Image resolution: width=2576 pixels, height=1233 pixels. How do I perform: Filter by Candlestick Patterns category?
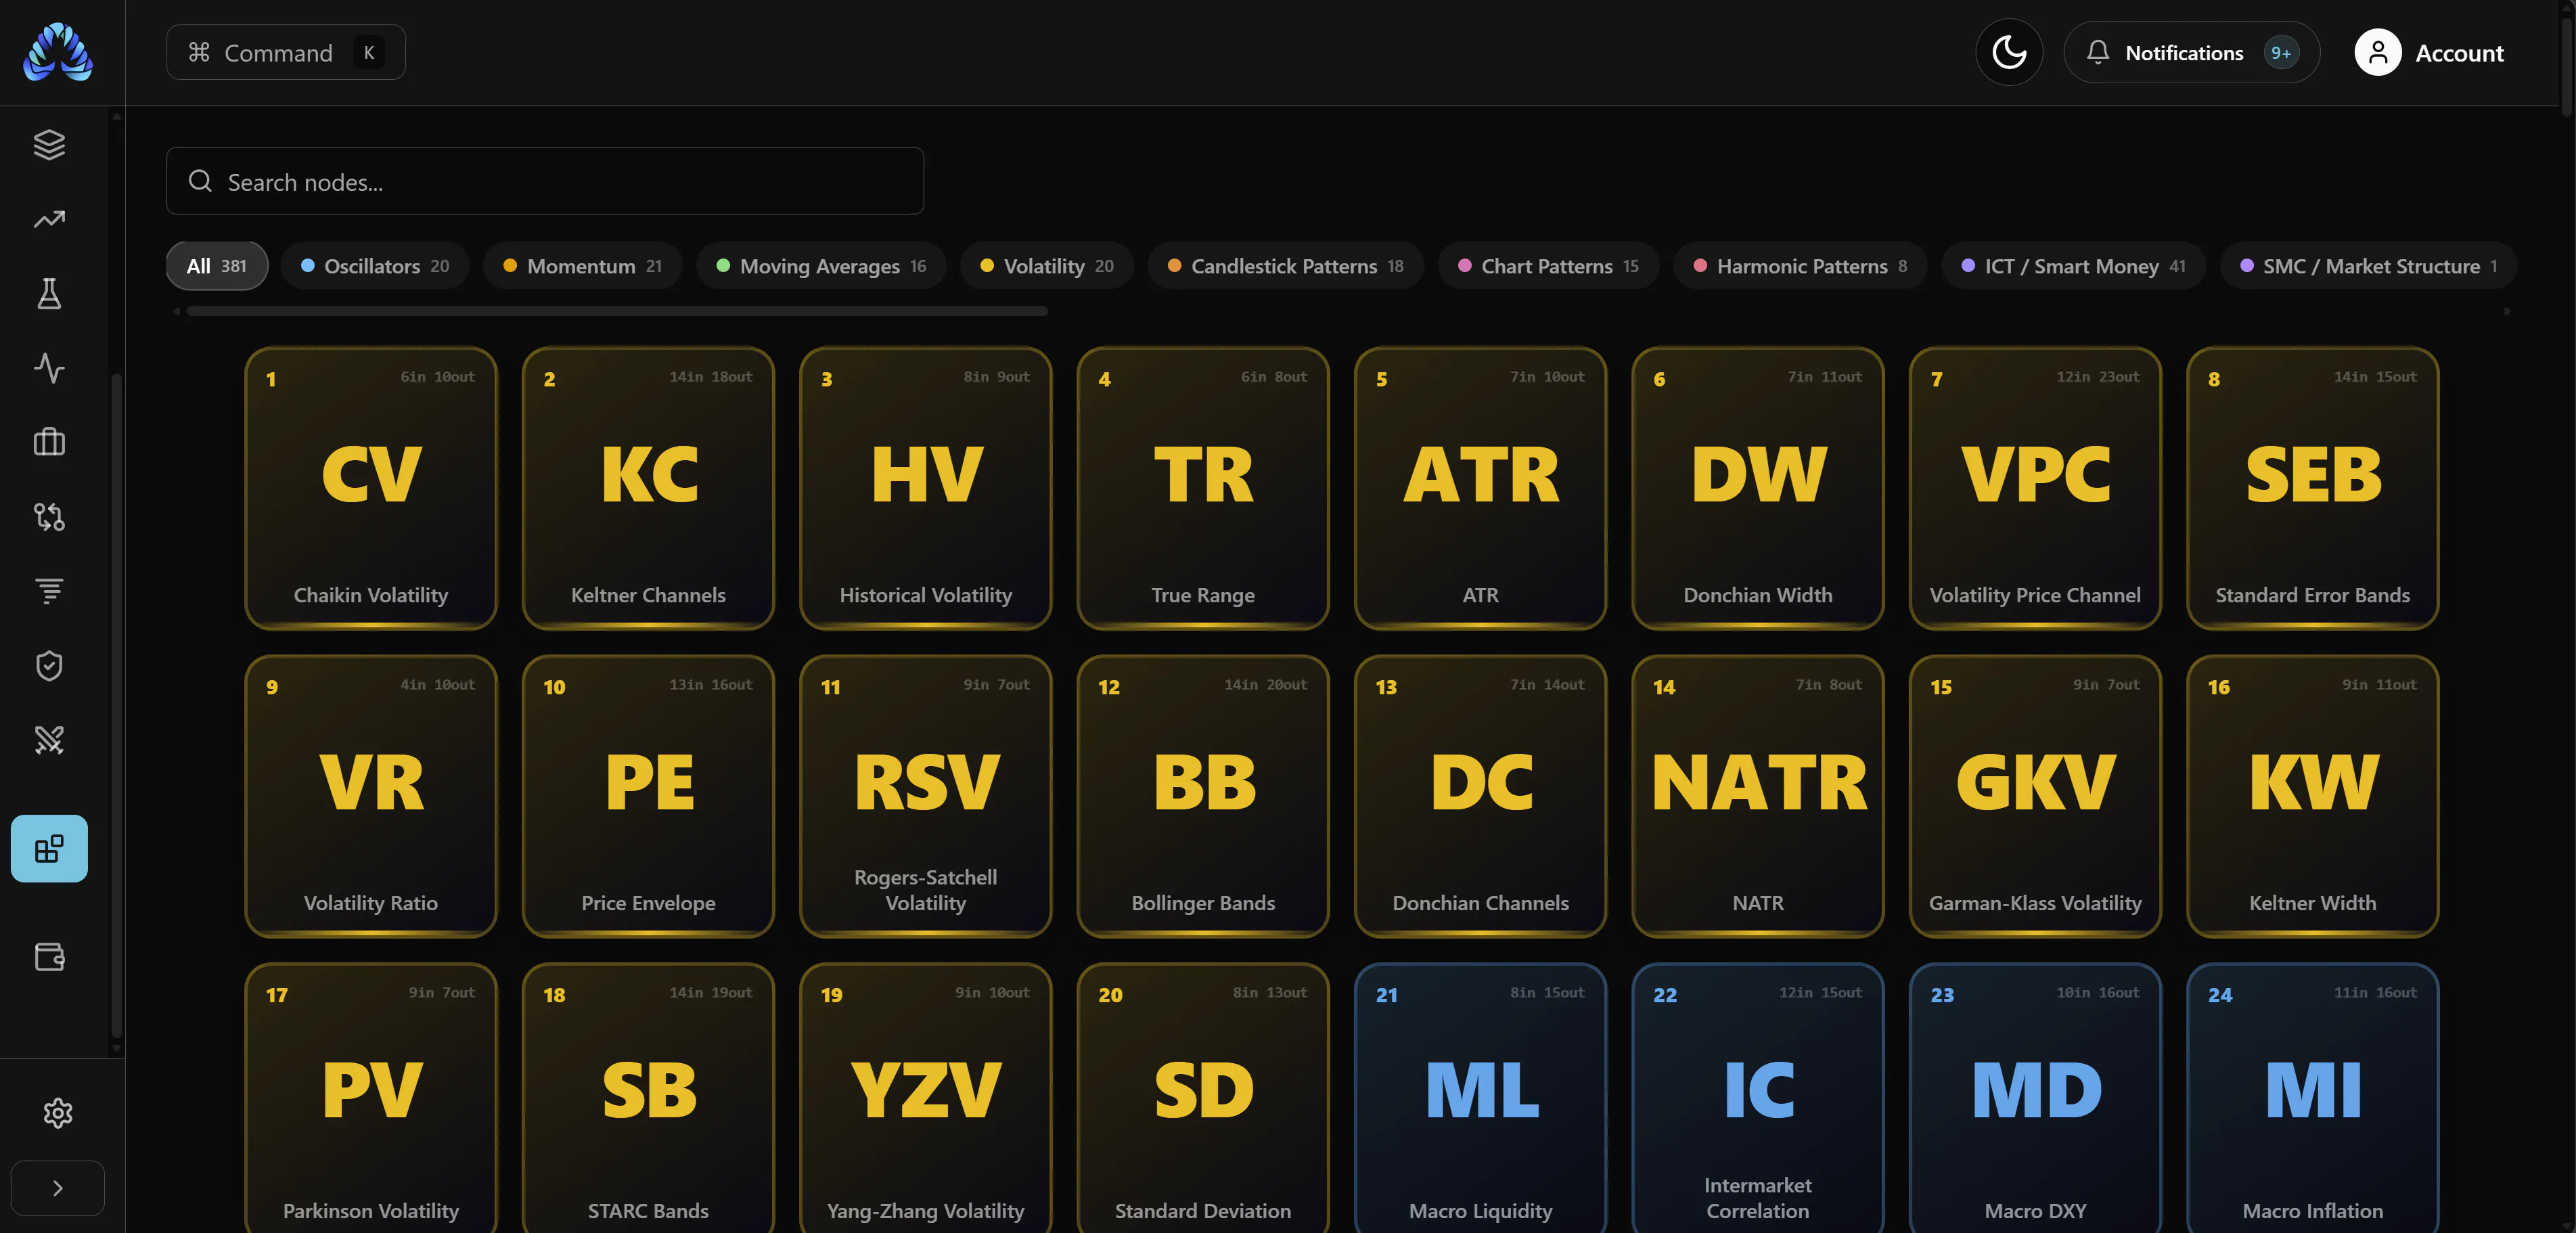tap(1285, 266)
